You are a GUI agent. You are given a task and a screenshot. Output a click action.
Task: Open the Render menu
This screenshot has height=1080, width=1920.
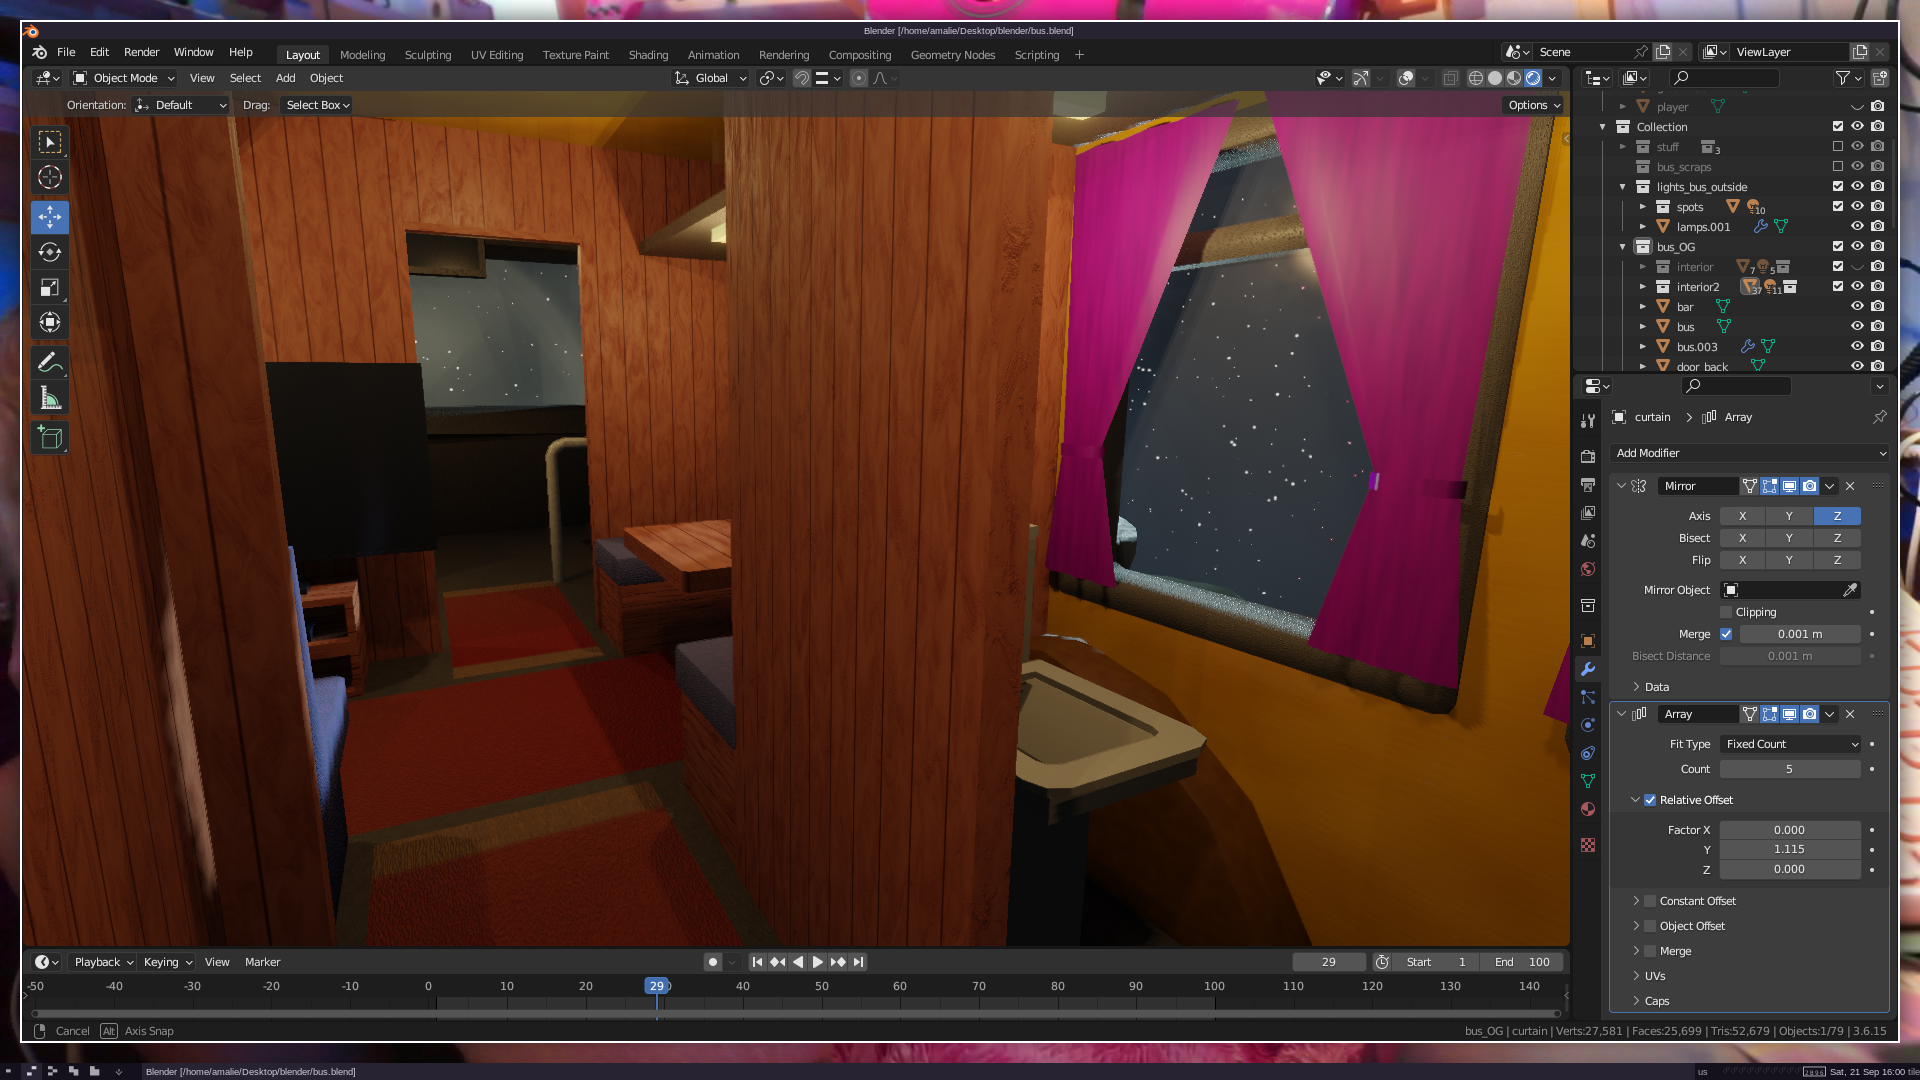141,52
